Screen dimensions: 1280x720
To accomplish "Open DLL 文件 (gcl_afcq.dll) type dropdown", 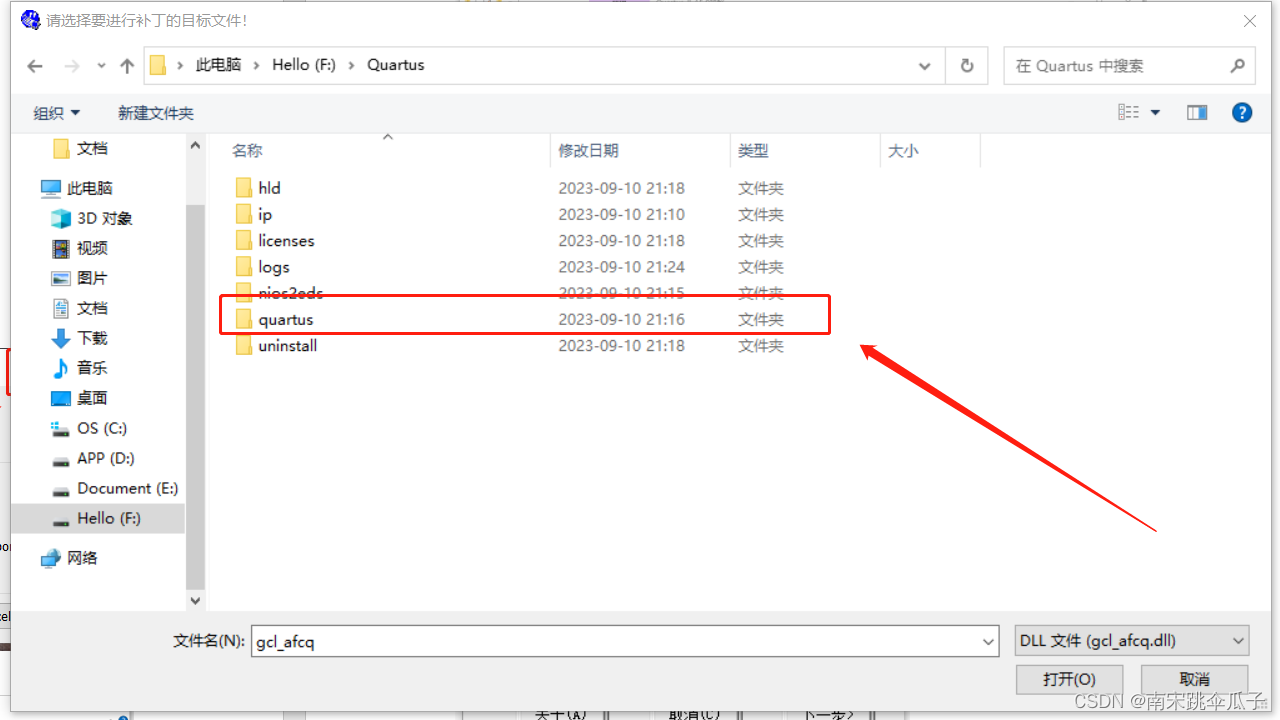I will [1131, 641].
